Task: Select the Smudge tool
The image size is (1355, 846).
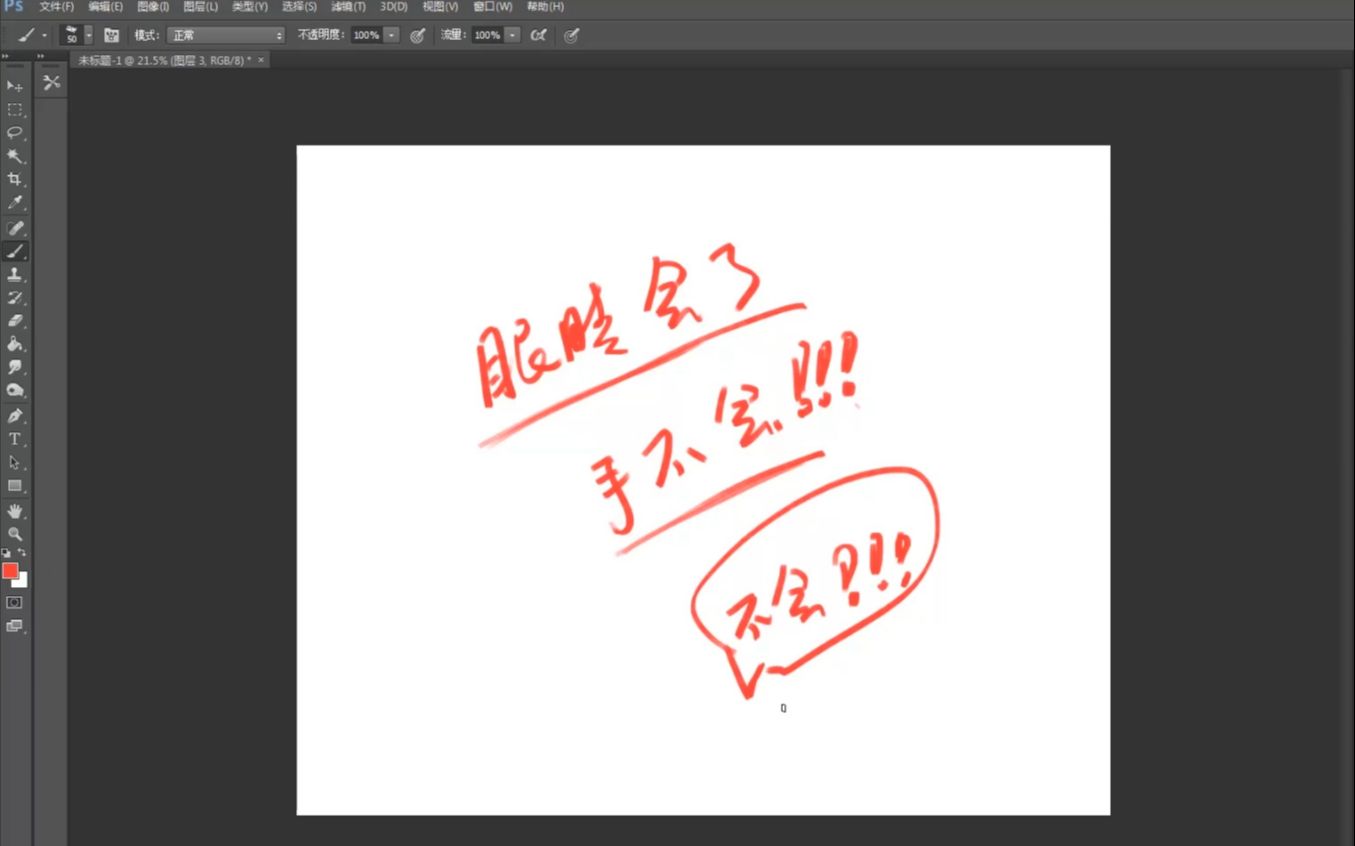Action: pyautogui.click(x=15, y=368)
